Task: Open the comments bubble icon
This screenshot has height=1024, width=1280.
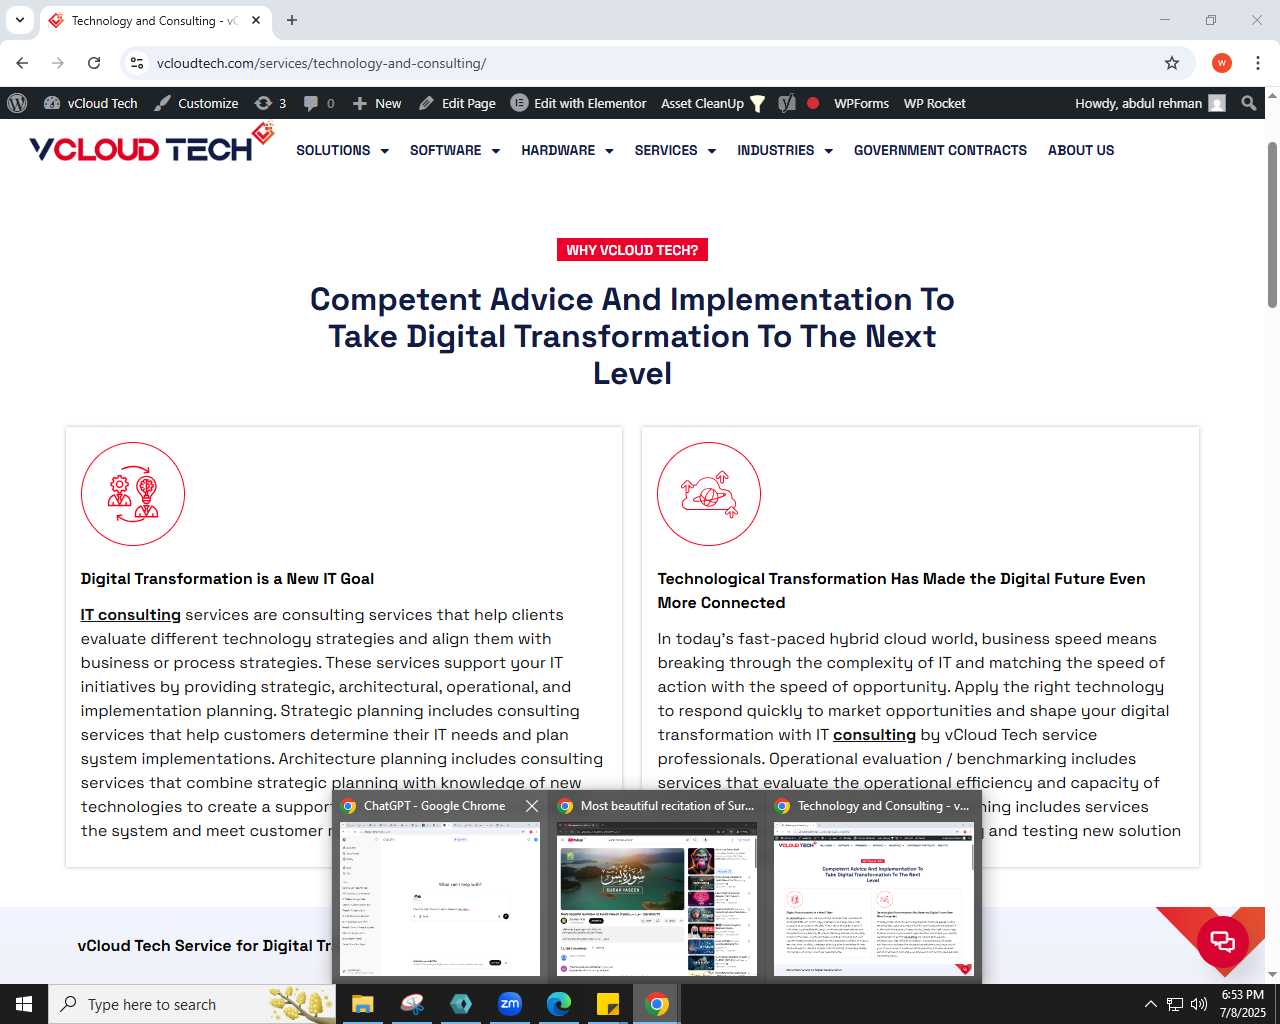Action: [x=319, y=103]
